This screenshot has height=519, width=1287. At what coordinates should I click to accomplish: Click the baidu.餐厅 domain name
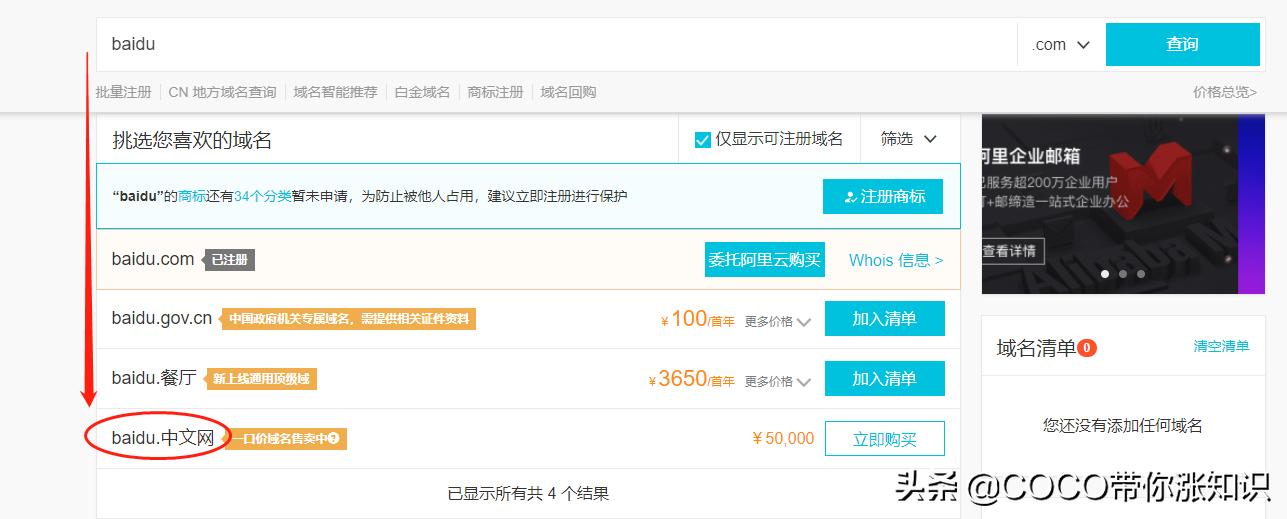(x=154, y=378)
